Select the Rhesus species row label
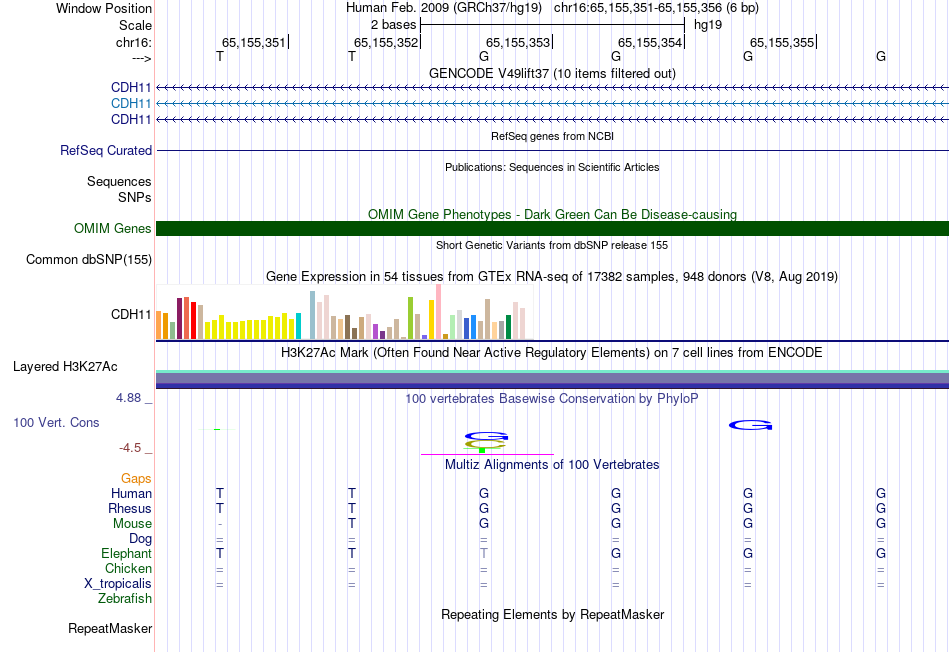 130,508
